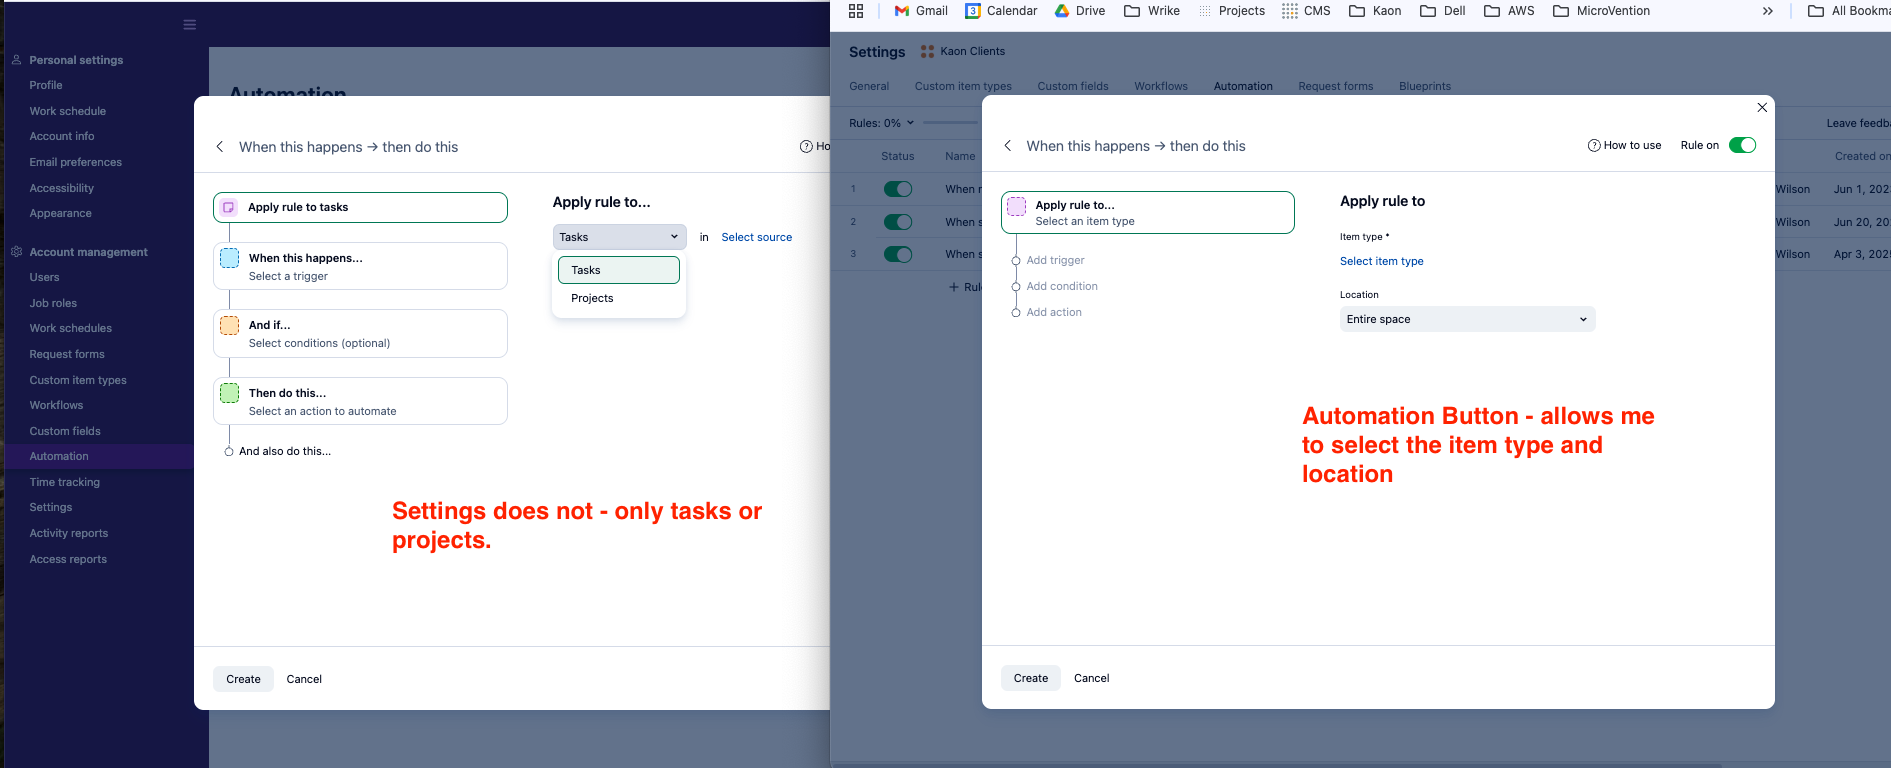This screenshot has width=1891, height=768.
Task: Click And also do this step
Action: click(284, 451)
